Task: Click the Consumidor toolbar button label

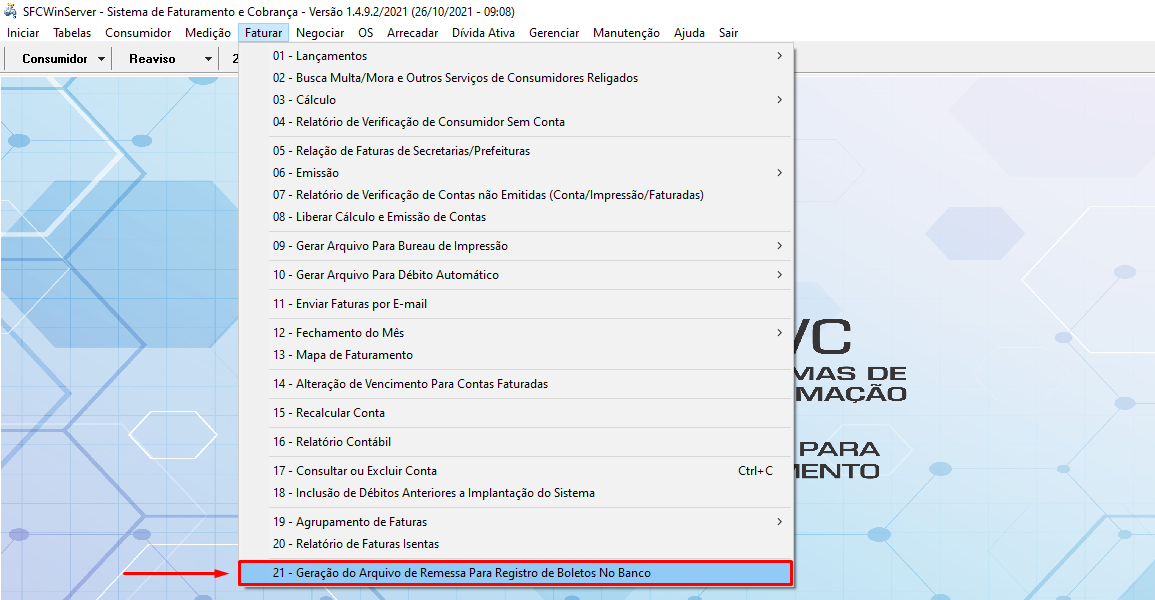Action: click(55, 59)
